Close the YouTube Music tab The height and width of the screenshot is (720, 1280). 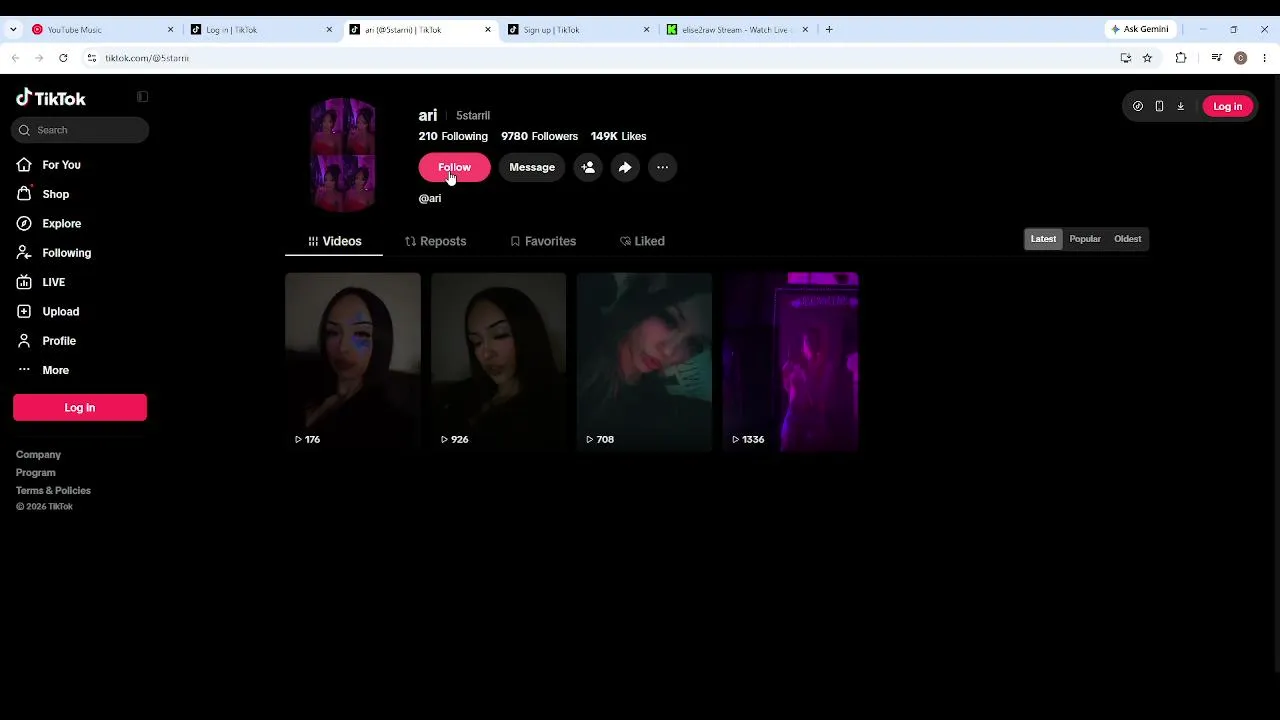tap(170, 30)
